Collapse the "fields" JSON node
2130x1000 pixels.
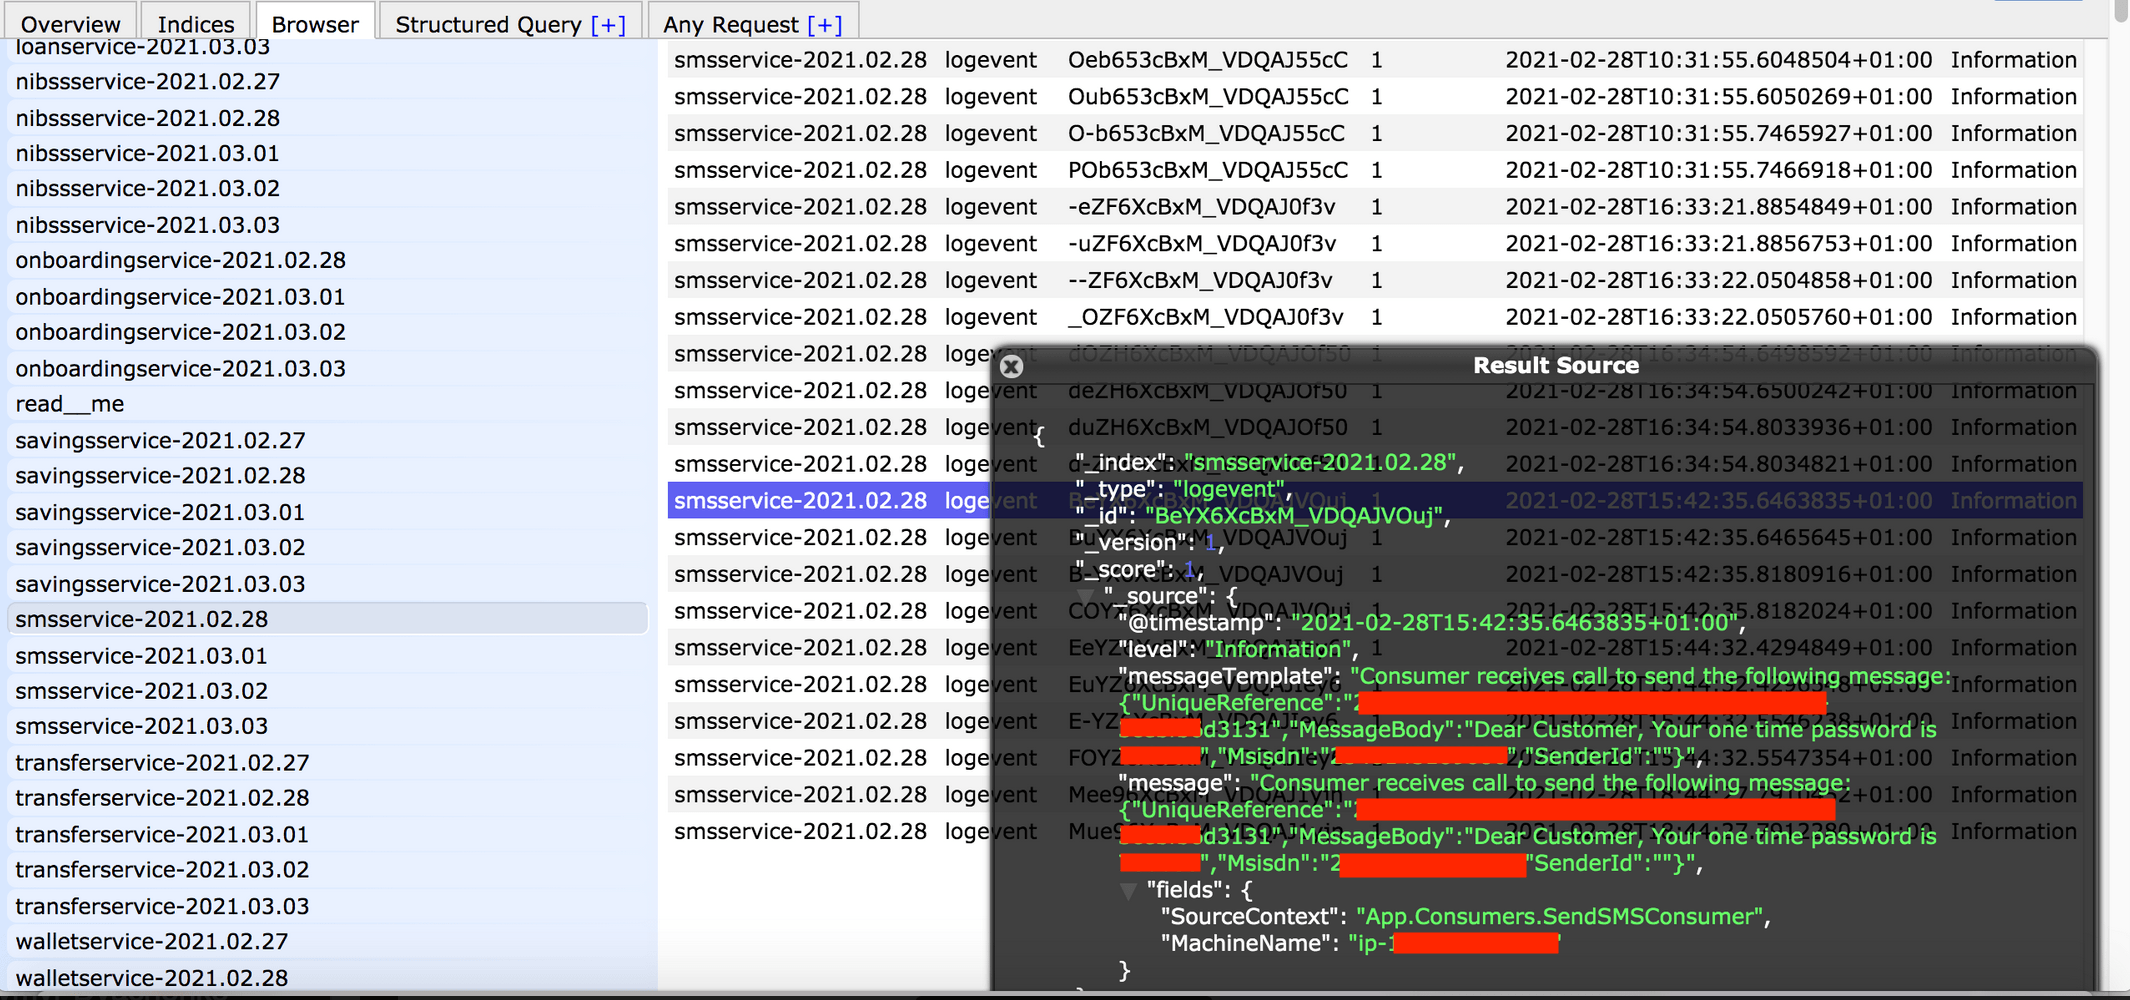(x=1129, y=889)
